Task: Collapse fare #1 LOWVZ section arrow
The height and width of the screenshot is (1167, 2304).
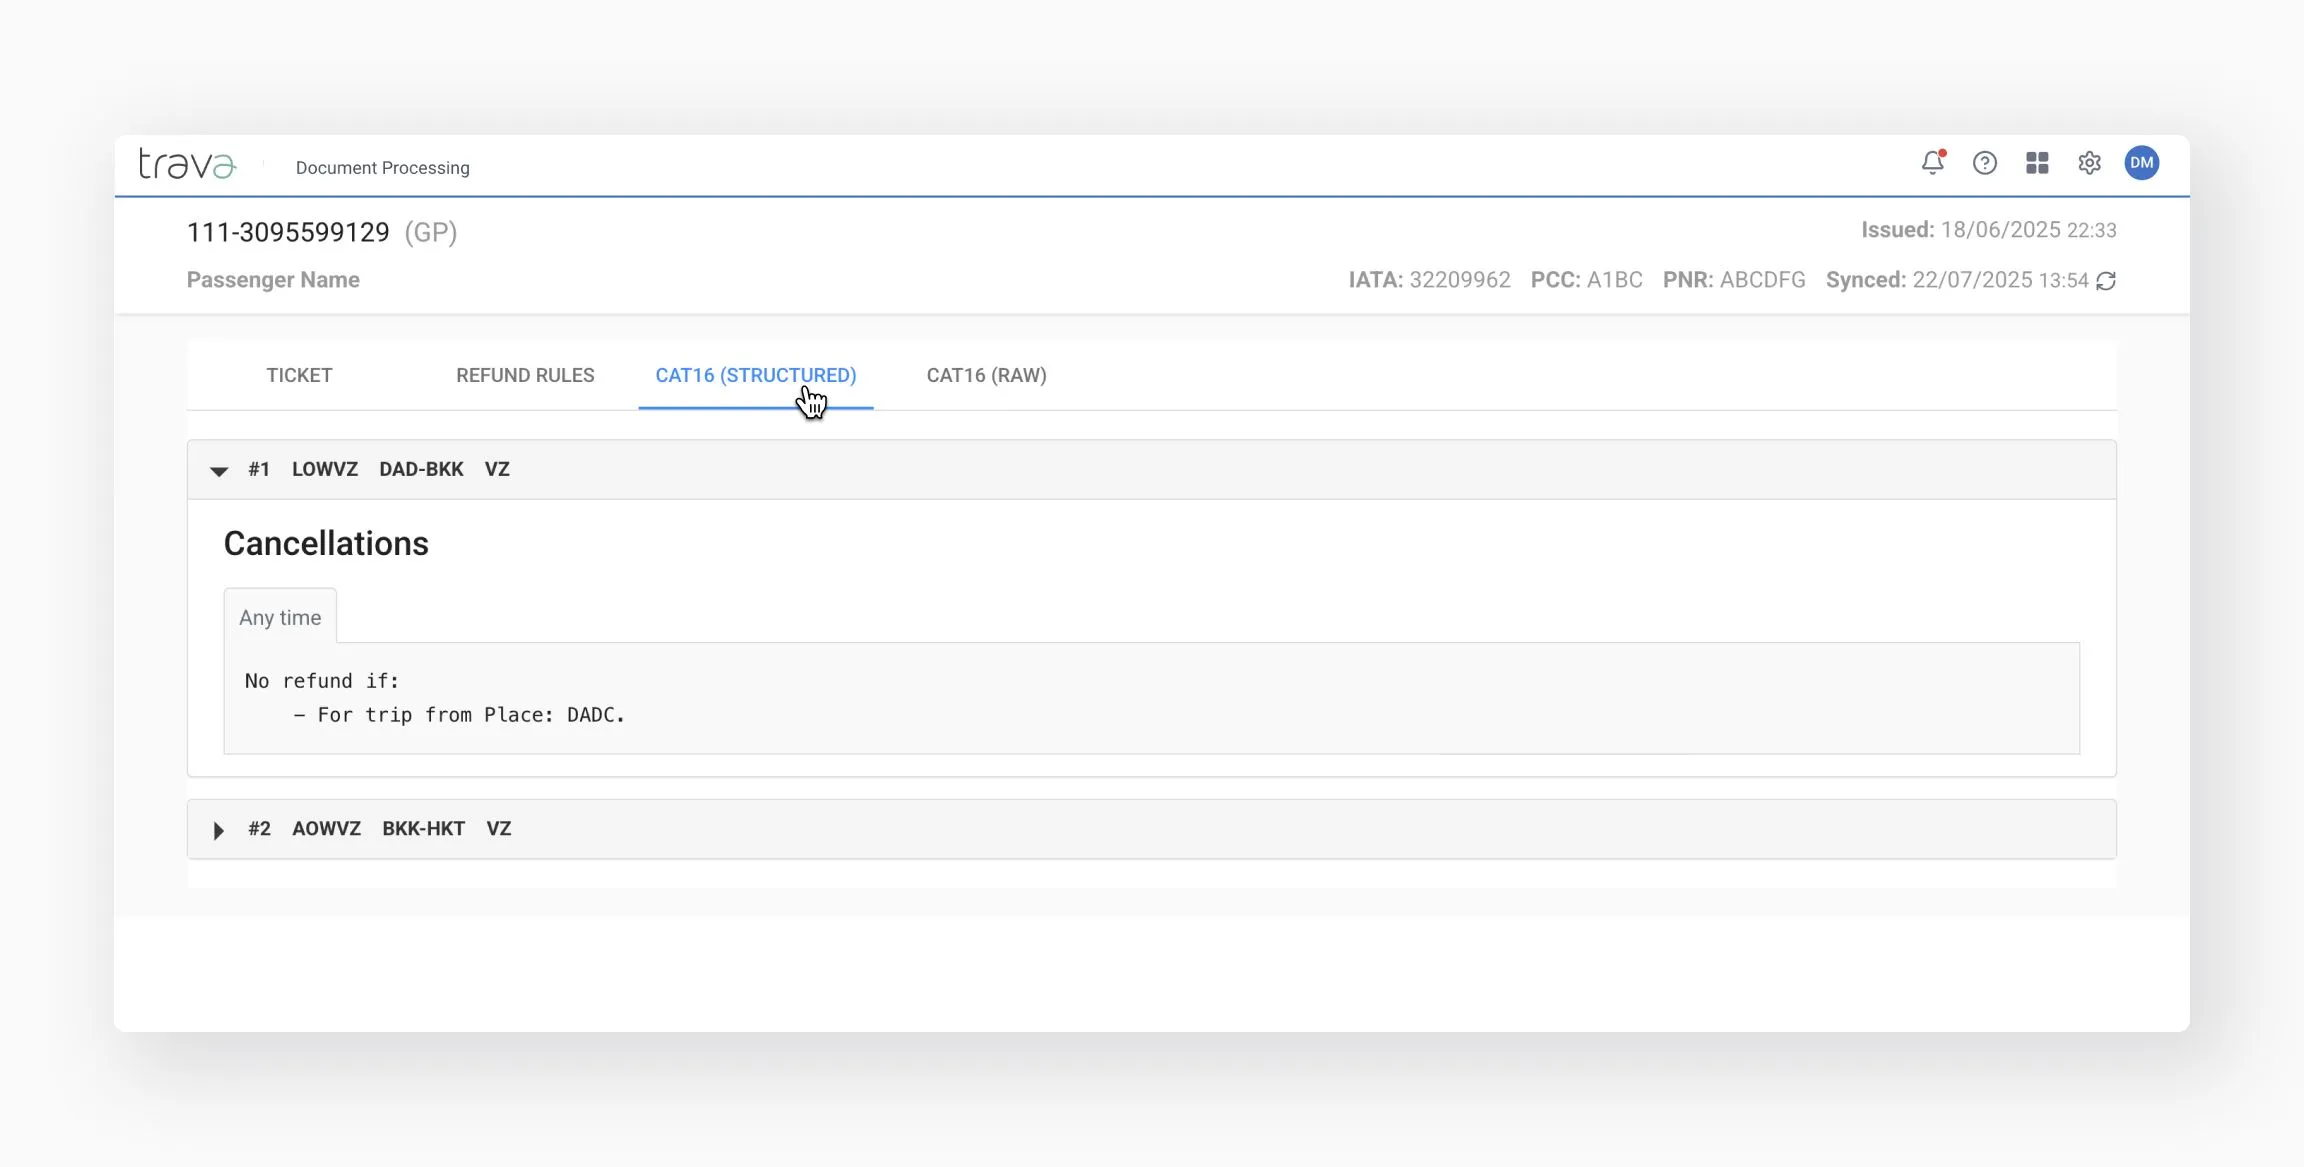Action: tap(219, 471)
